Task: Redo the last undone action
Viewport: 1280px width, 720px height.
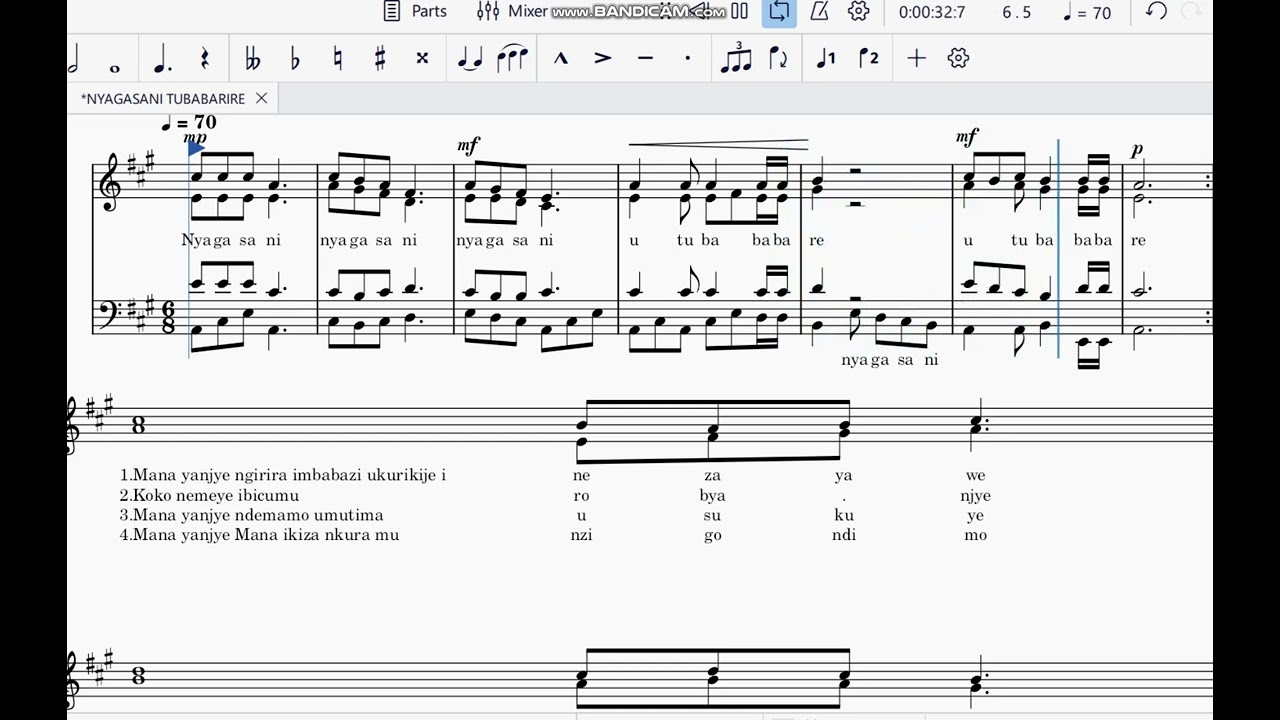Action: point(1192,12)
